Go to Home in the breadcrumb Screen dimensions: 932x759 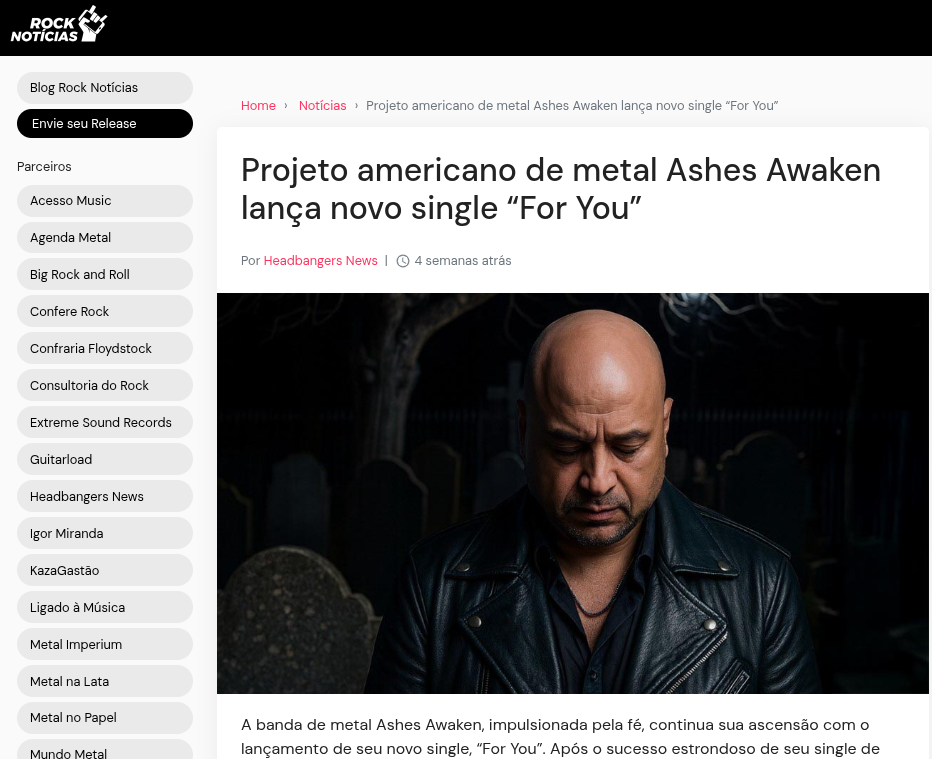coord(258,106)
